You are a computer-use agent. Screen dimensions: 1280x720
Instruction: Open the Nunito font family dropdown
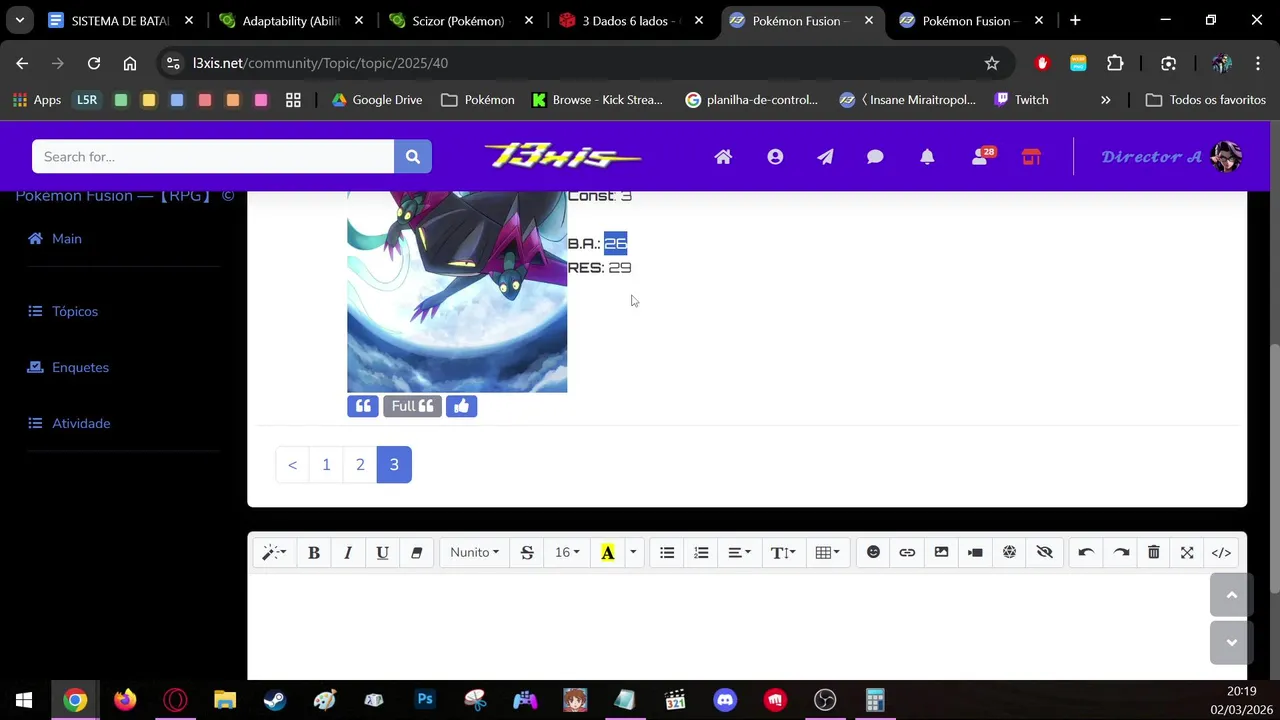[x=474, y=552]
